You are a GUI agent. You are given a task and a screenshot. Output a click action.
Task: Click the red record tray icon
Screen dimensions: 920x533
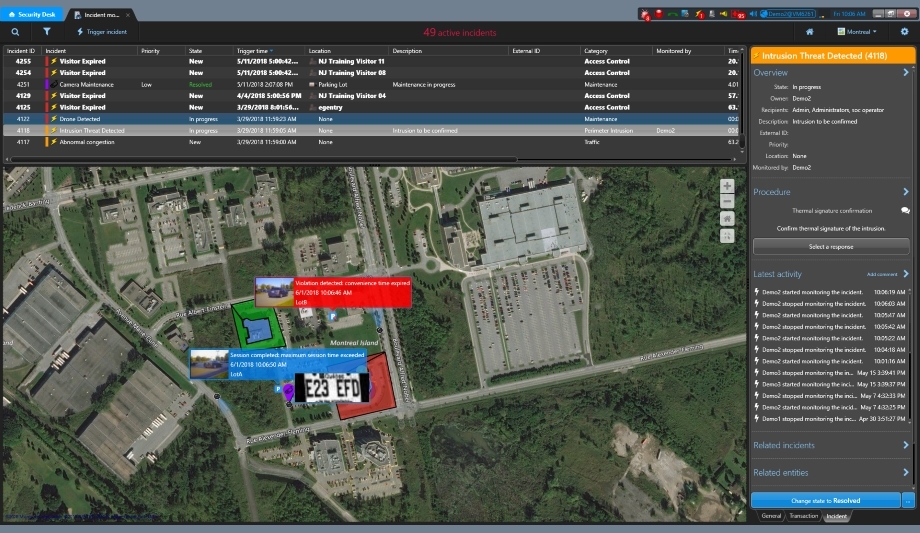(659, 14)
